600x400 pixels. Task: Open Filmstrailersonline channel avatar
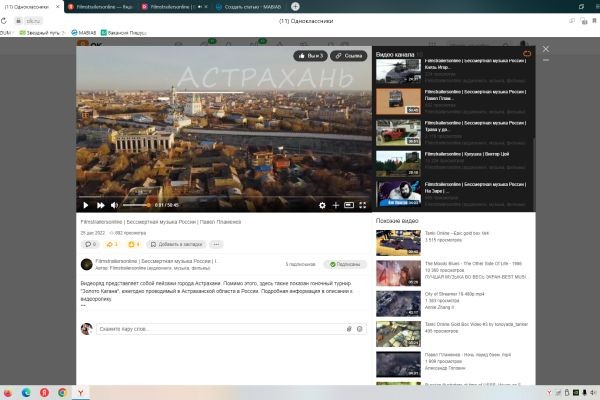pyautogui.click(x=86, y=264)
